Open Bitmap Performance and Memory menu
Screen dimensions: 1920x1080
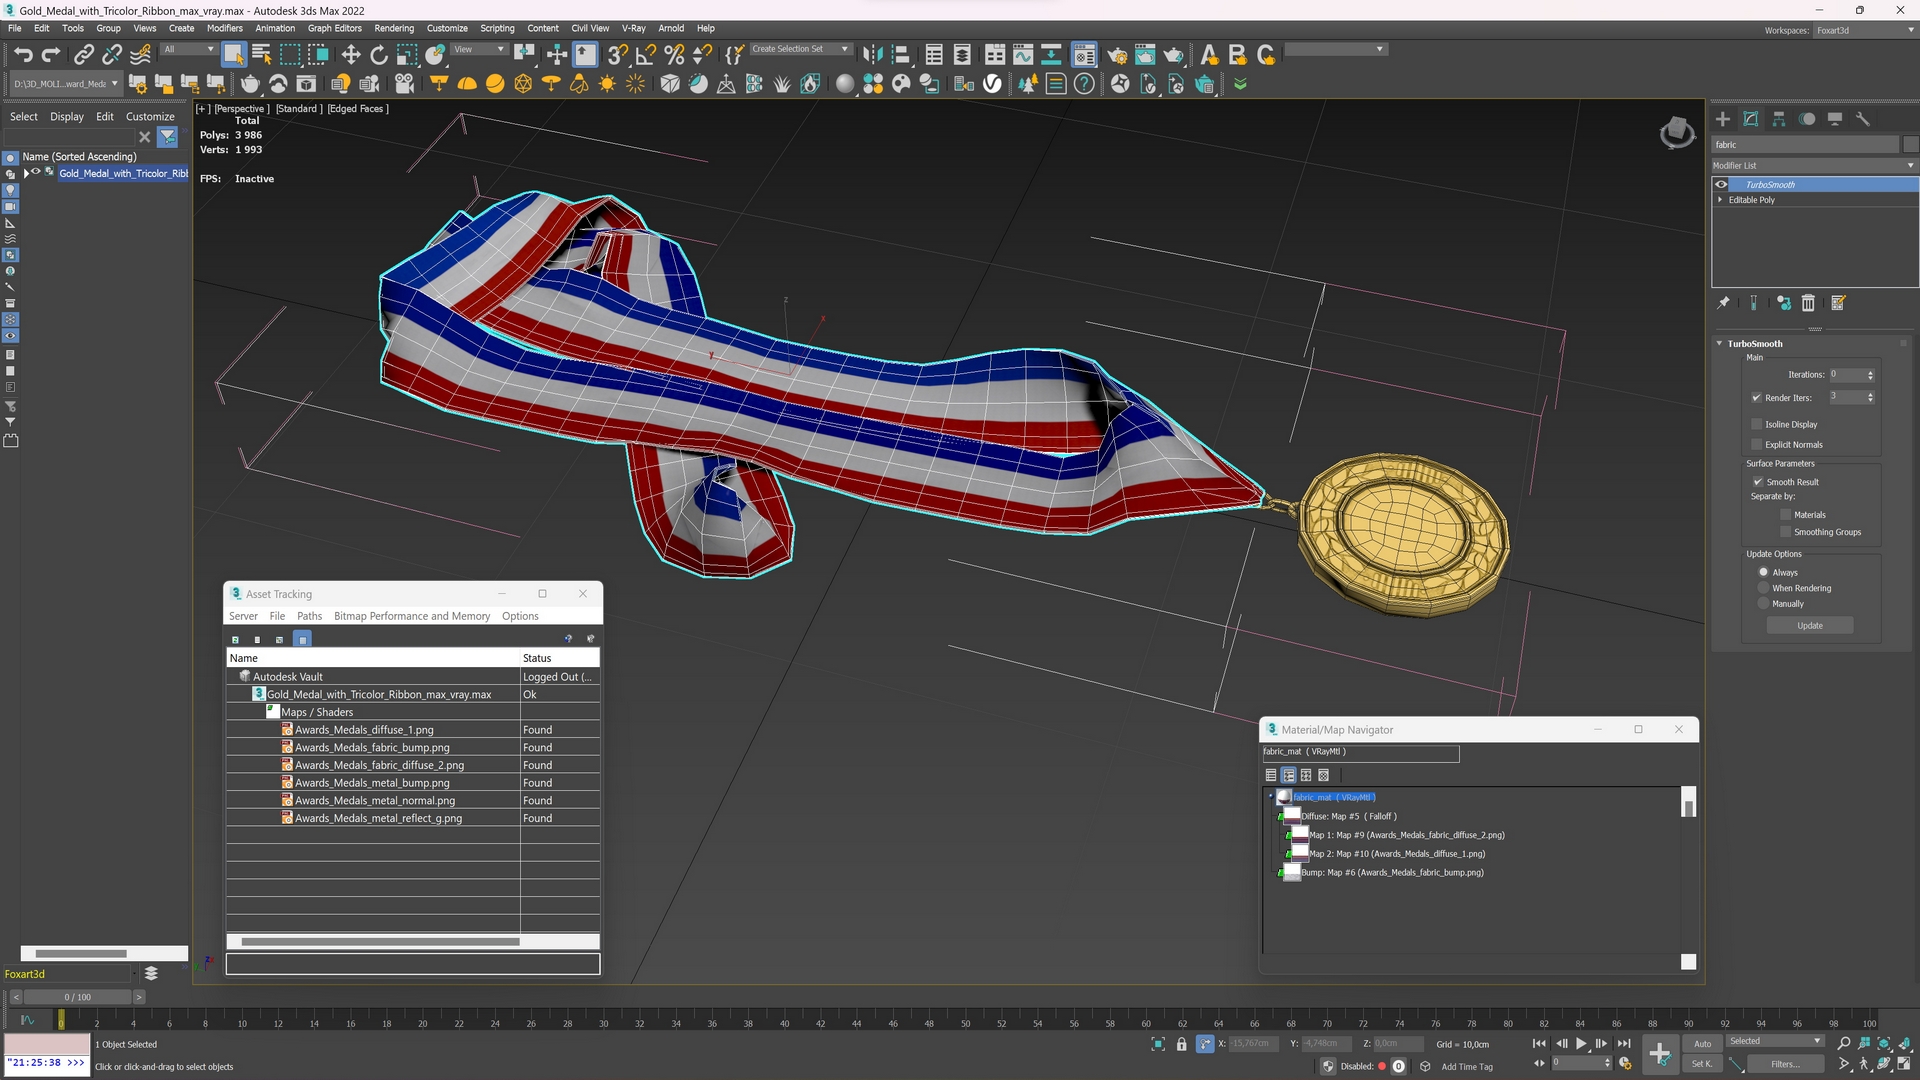411,616
